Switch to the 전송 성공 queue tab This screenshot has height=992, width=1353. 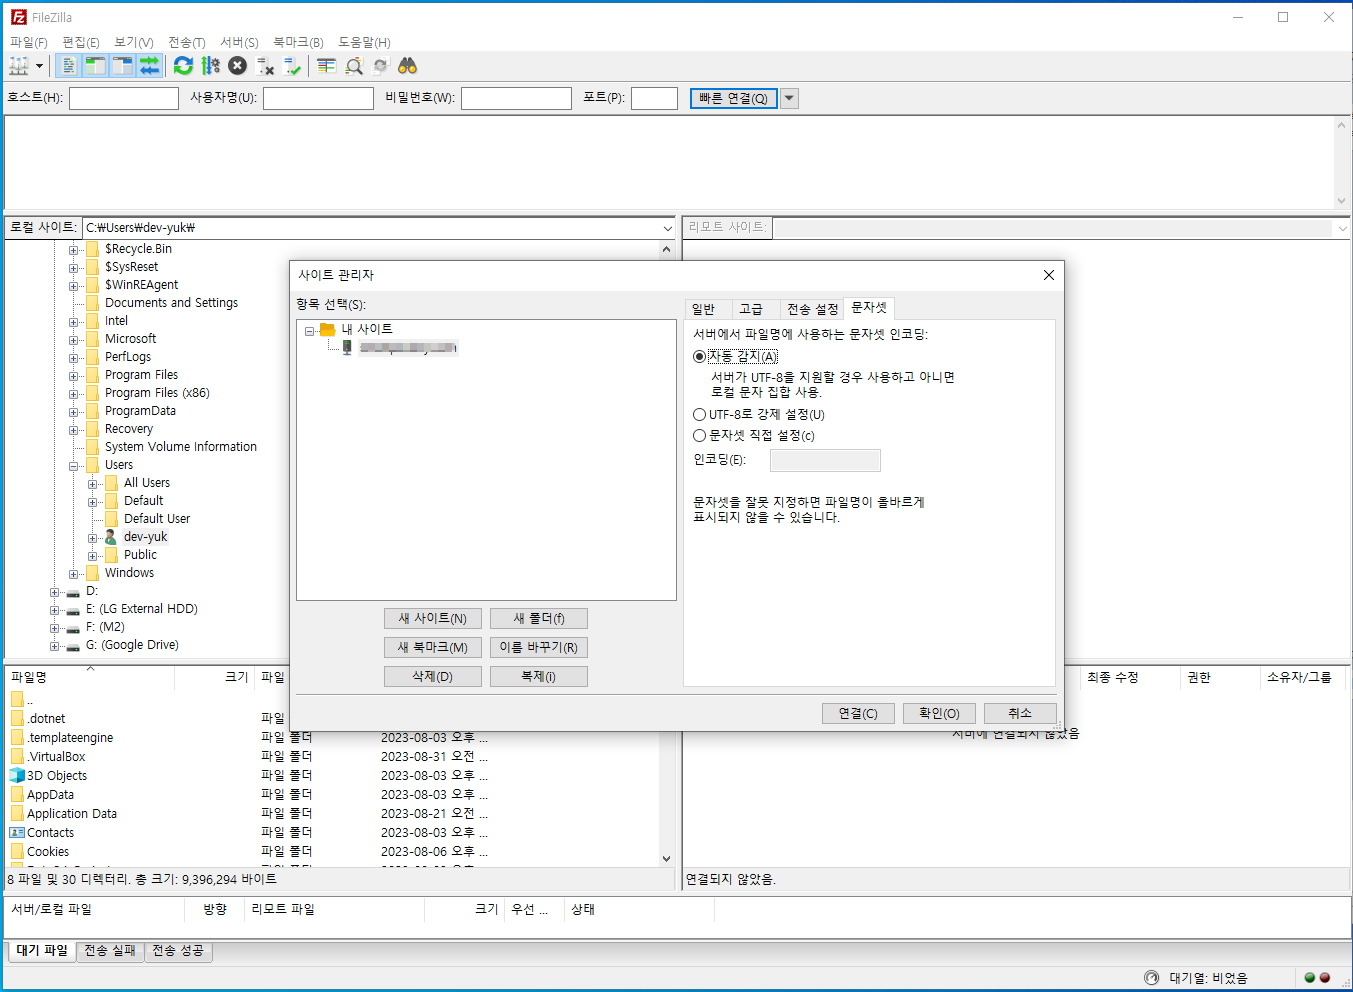pyautogui.click(x=178, y=951)
